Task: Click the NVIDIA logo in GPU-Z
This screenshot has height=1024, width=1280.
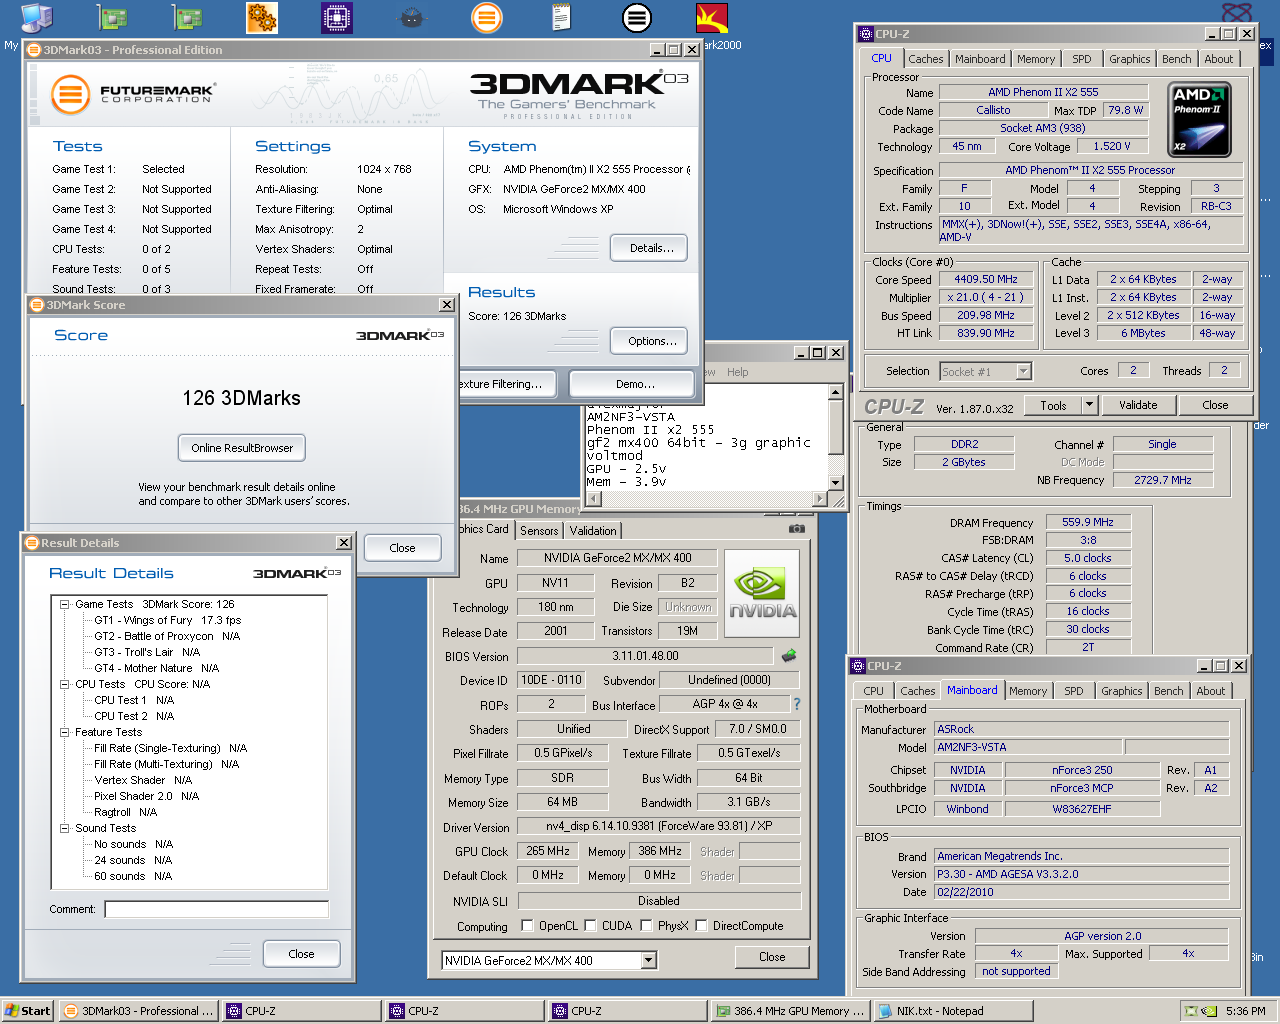Action: (x=762, y=594)
